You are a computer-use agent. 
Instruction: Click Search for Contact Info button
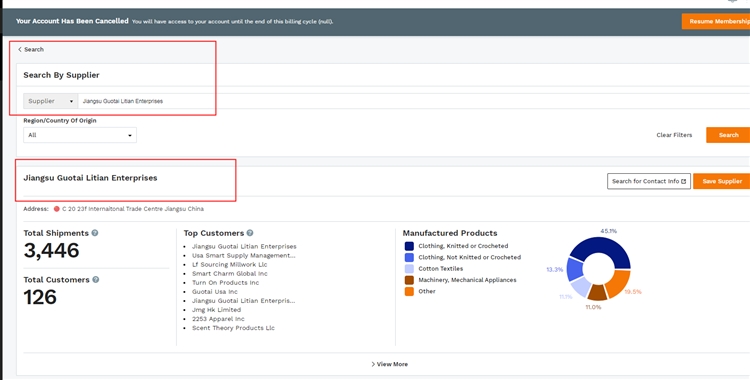click(x=649, y=181)
